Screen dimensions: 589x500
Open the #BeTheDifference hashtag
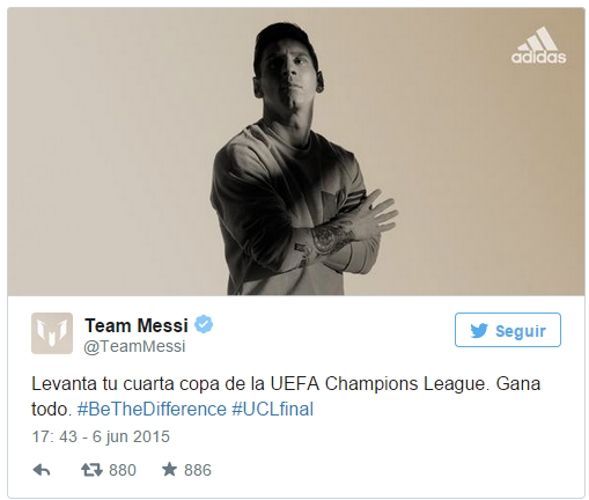coord(152,409)
